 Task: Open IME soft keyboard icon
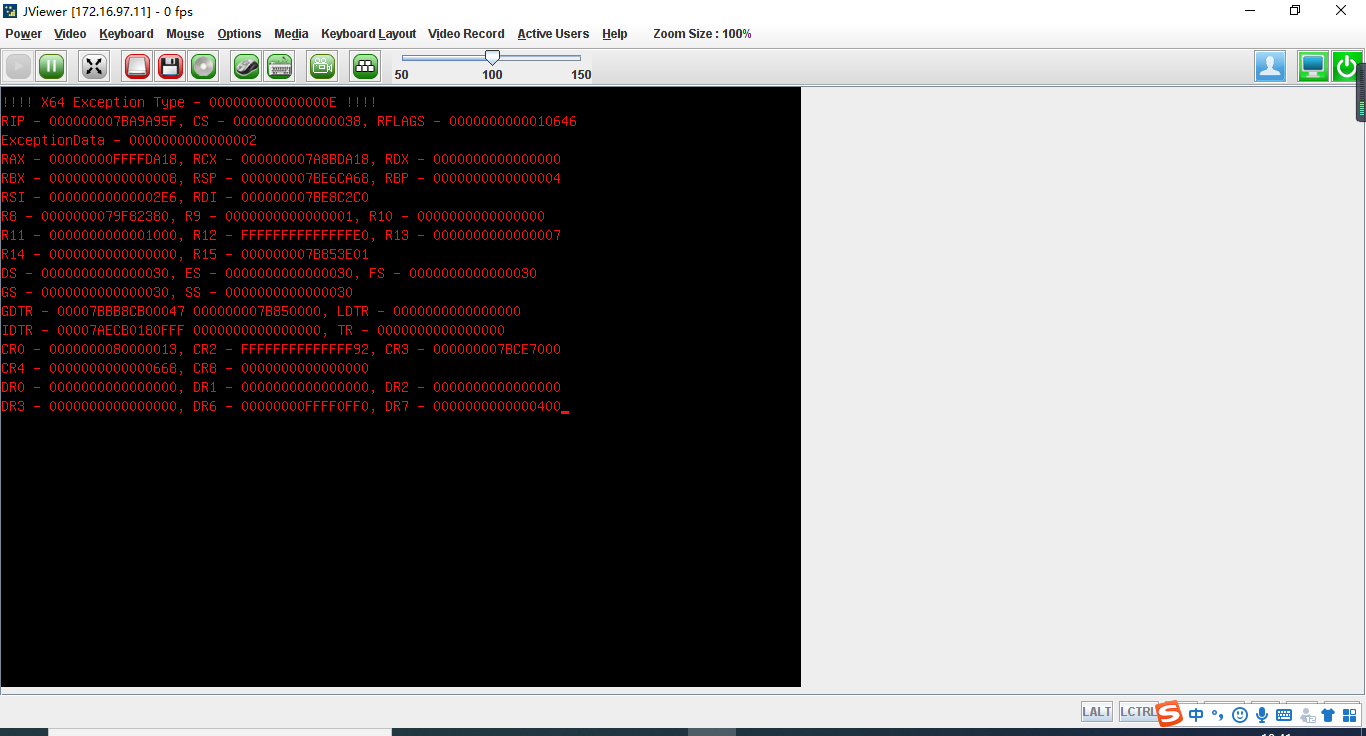point(1284,715)
